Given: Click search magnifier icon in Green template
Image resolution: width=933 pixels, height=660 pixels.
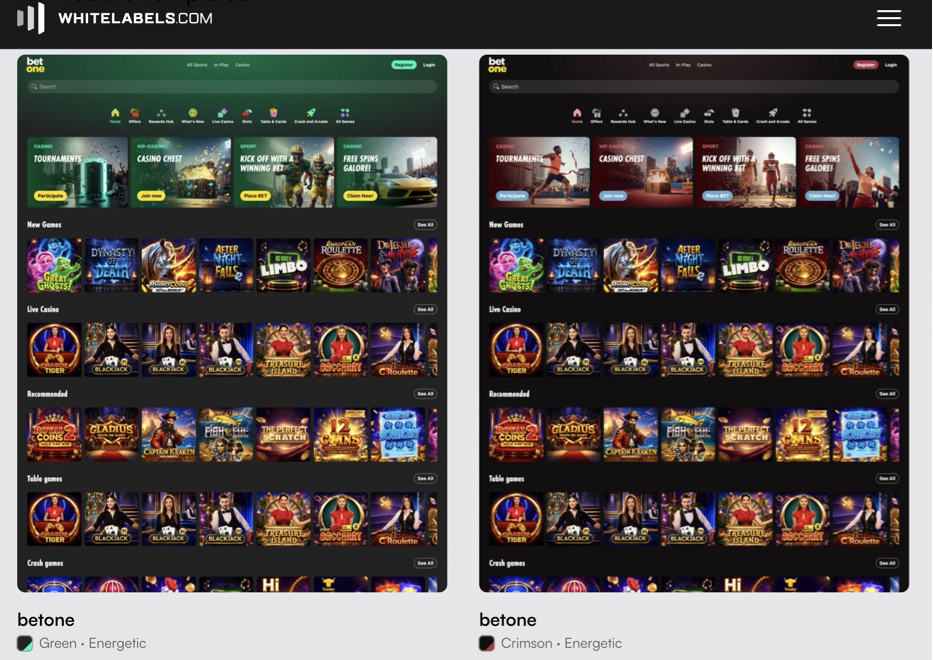Looking at the screenshot, I should [35, 87].
